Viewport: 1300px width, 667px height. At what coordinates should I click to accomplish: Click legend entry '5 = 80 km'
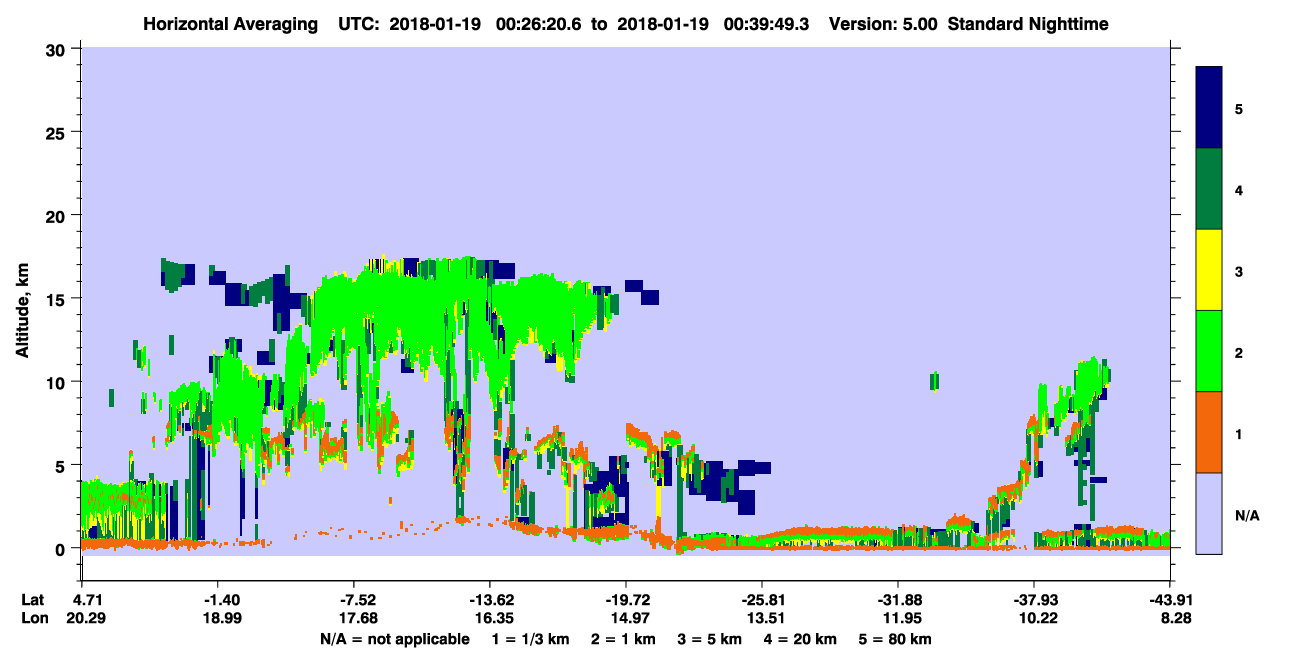point(896,639)
